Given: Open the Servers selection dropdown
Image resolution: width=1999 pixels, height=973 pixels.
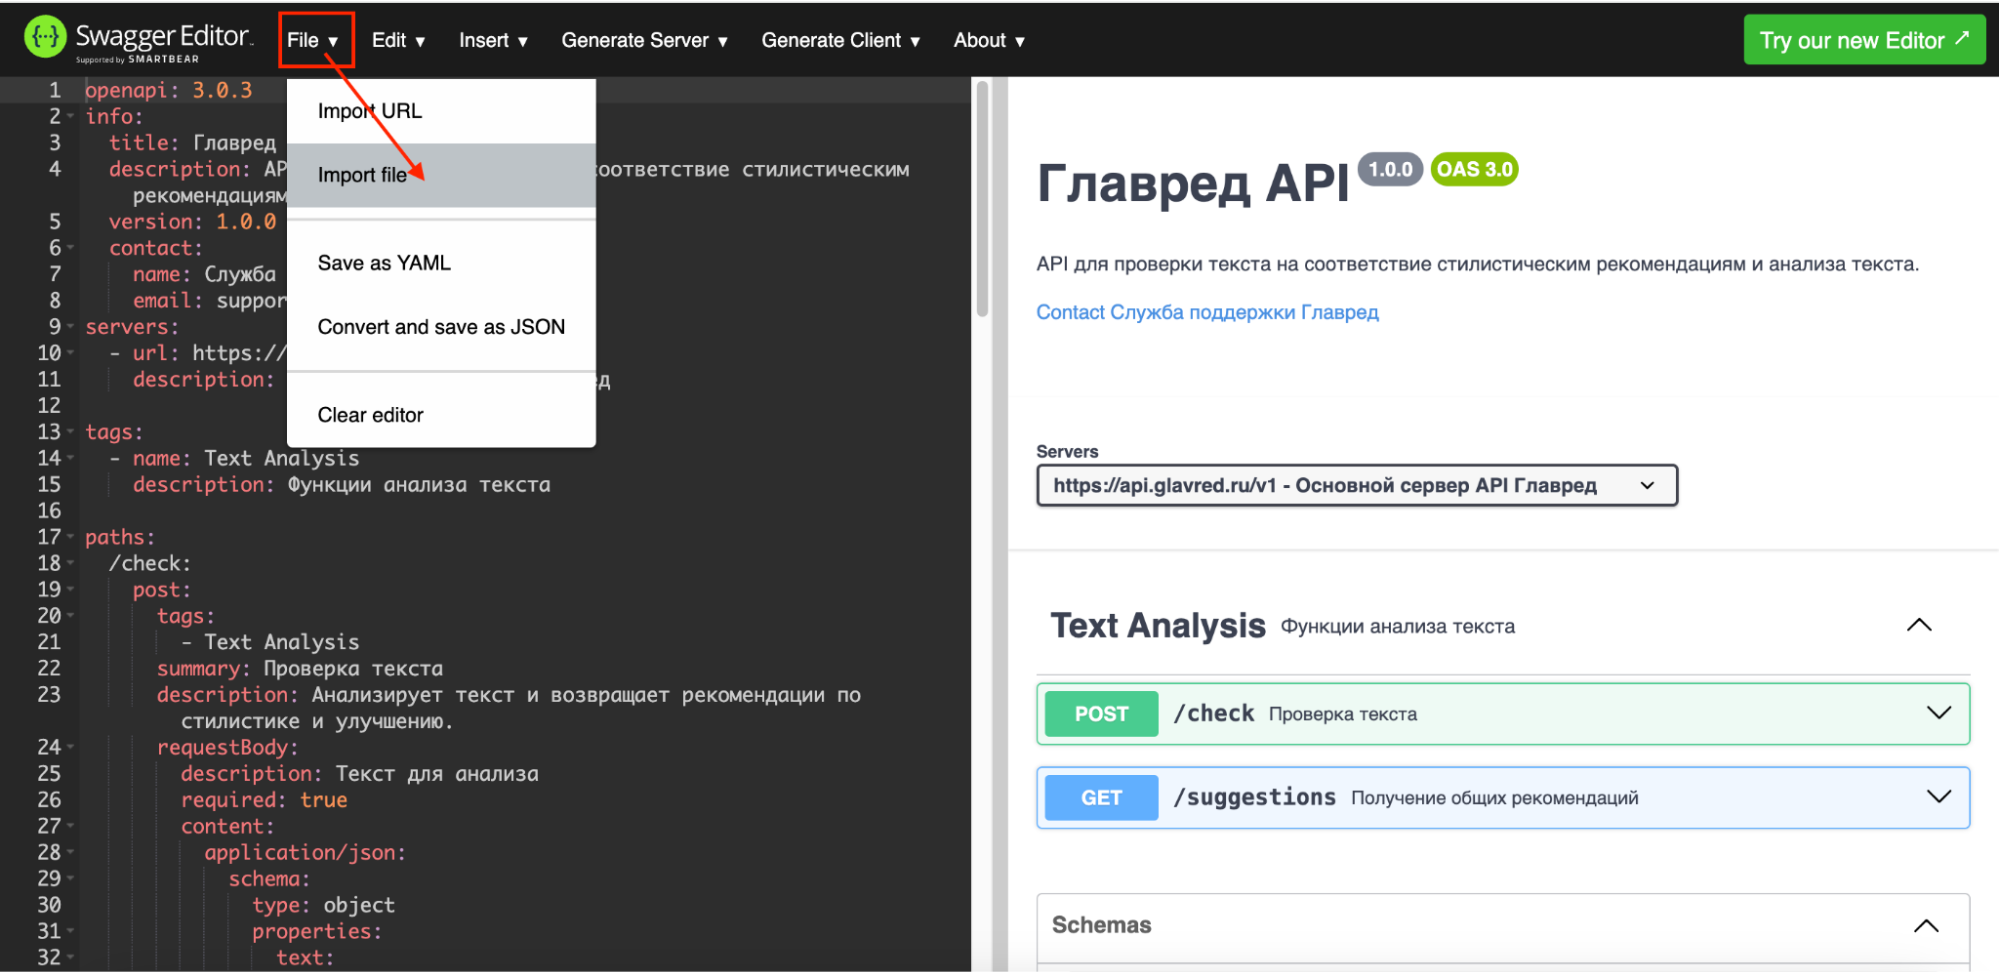Looking at the screenshot, I should pyautogui.click(x=1355, y=485).
